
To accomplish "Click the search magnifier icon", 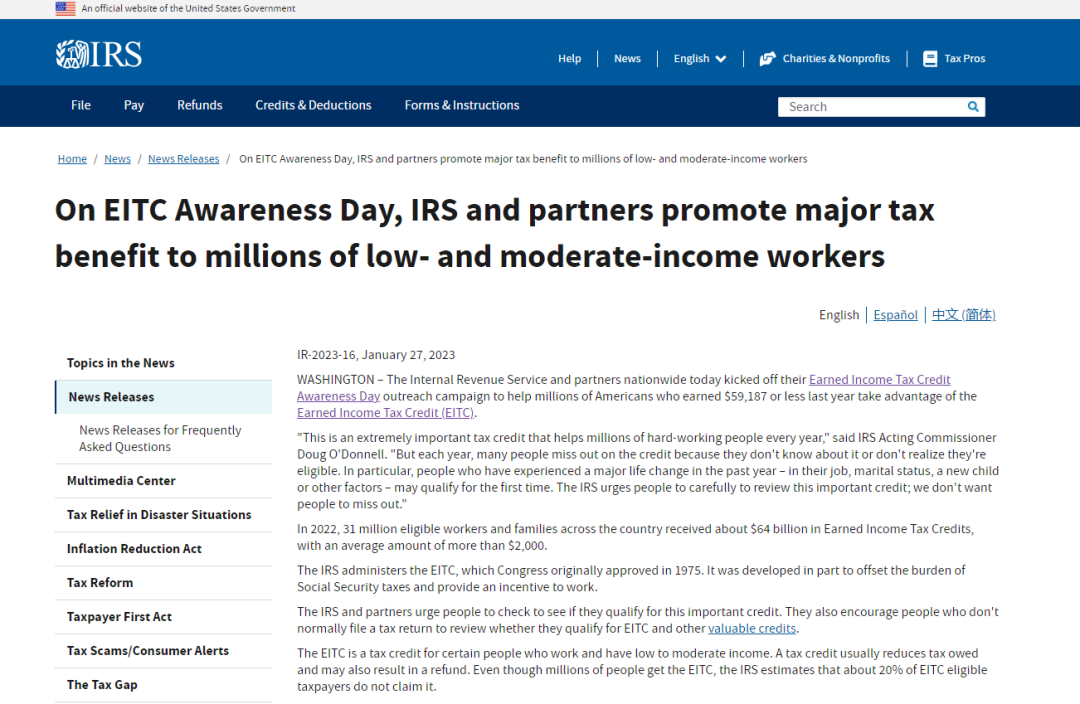I will pyautogui.click(x=973, y=107).
